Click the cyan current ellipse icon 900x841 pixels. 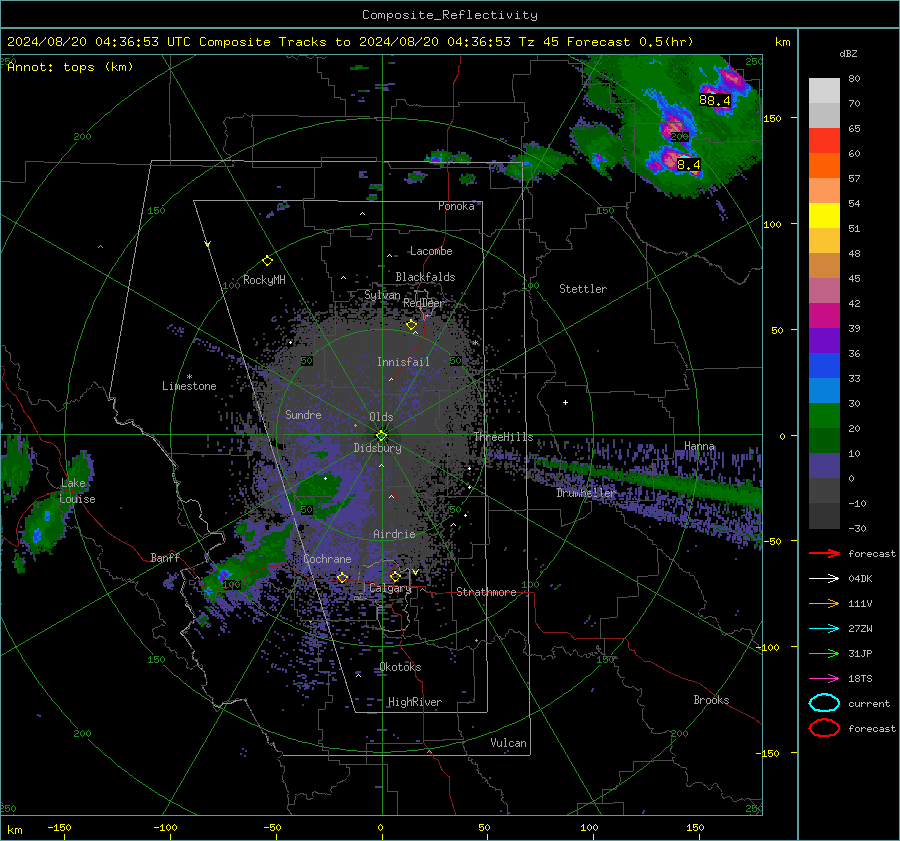point(824,703)
